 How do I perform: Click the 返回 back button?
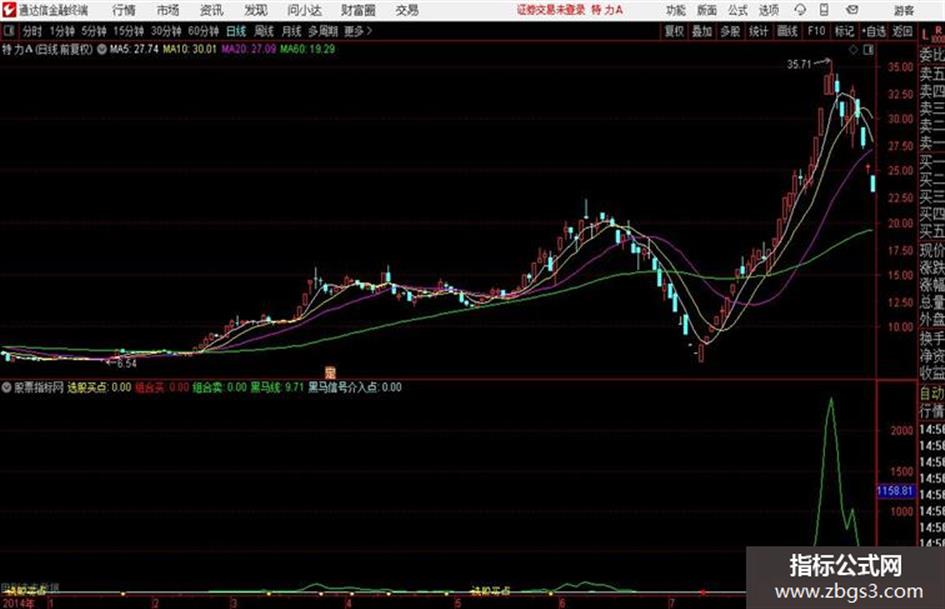point(902,31)
